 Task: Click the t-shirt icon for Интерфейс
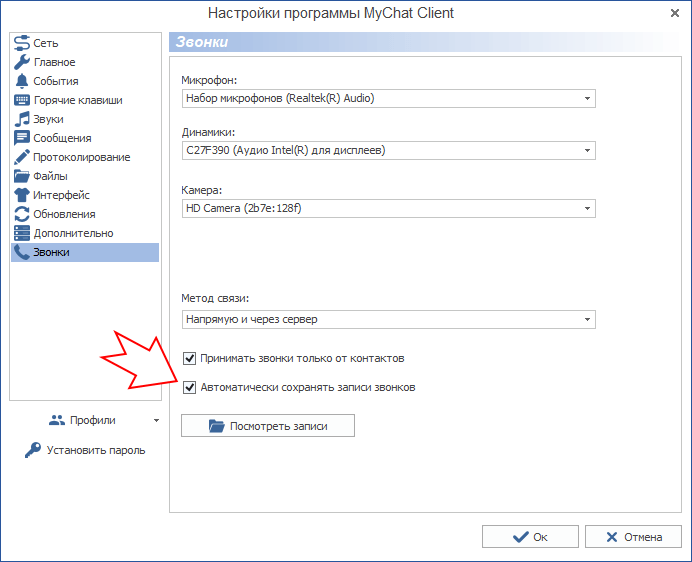[x=22, y=195]
